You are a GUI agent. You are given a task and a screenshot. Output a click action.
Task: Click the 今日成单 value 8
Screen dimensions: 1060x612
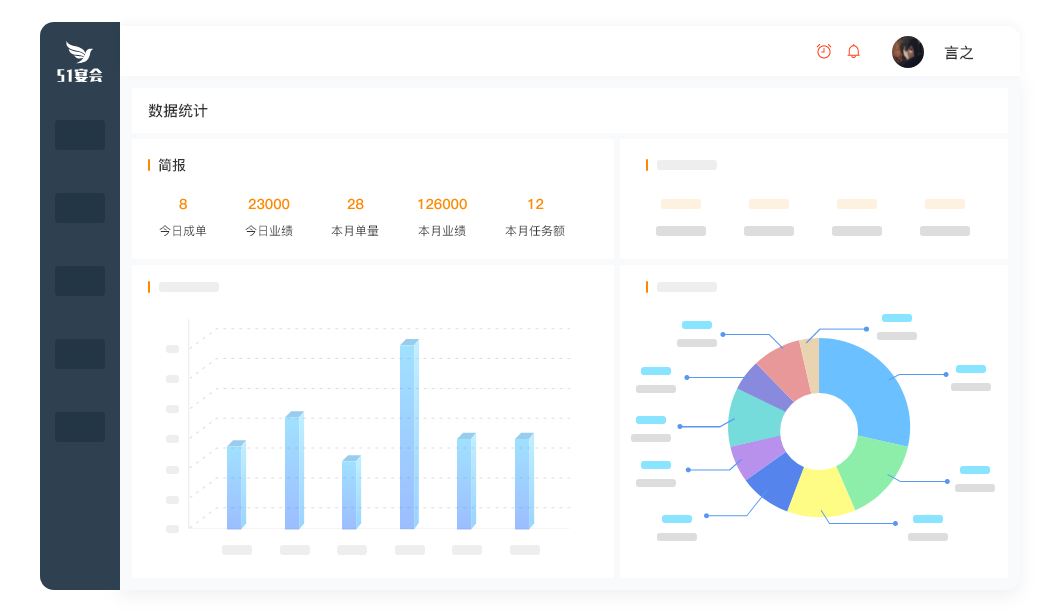pos(183,204)
